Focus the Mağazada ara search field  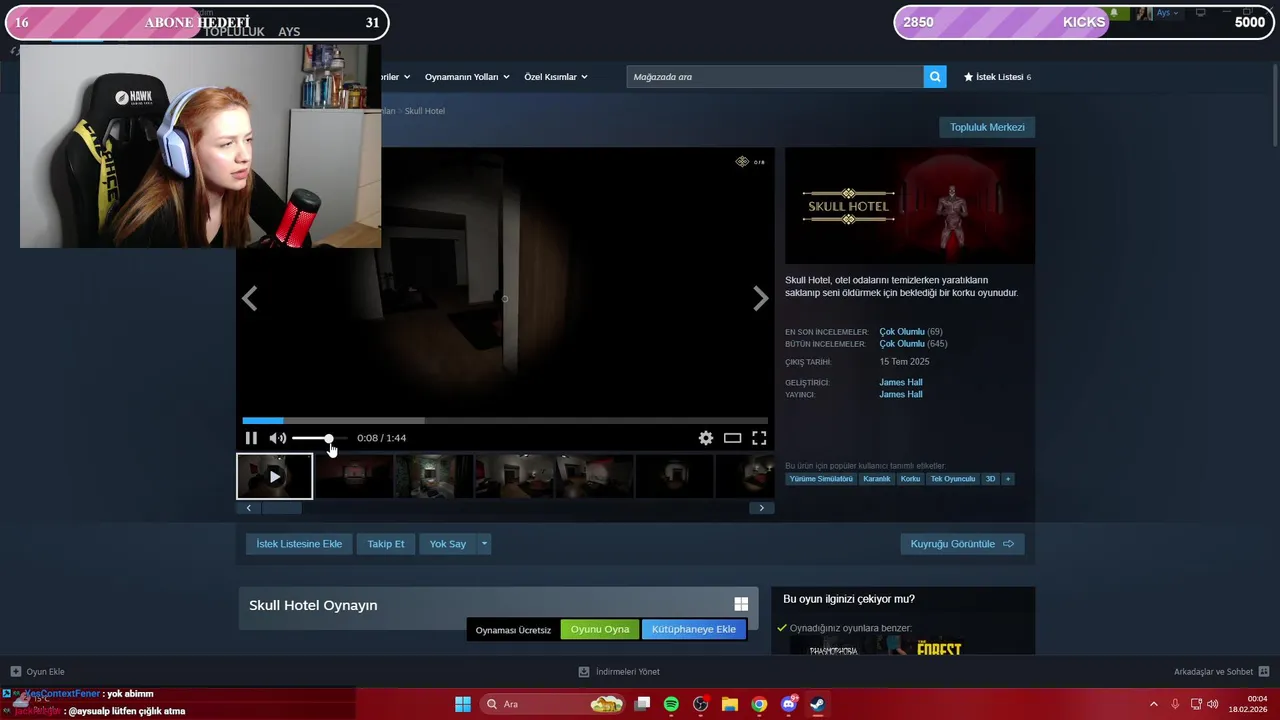tap(775, 77)
